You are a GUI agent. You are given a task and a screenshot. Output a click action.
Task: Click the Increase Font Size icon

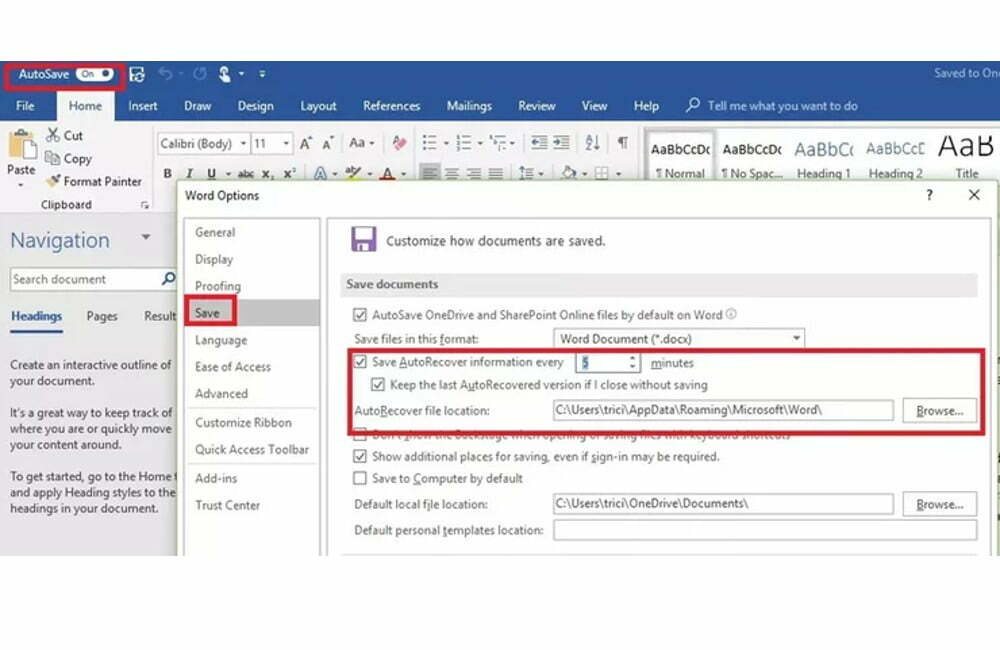click(307, 143)
